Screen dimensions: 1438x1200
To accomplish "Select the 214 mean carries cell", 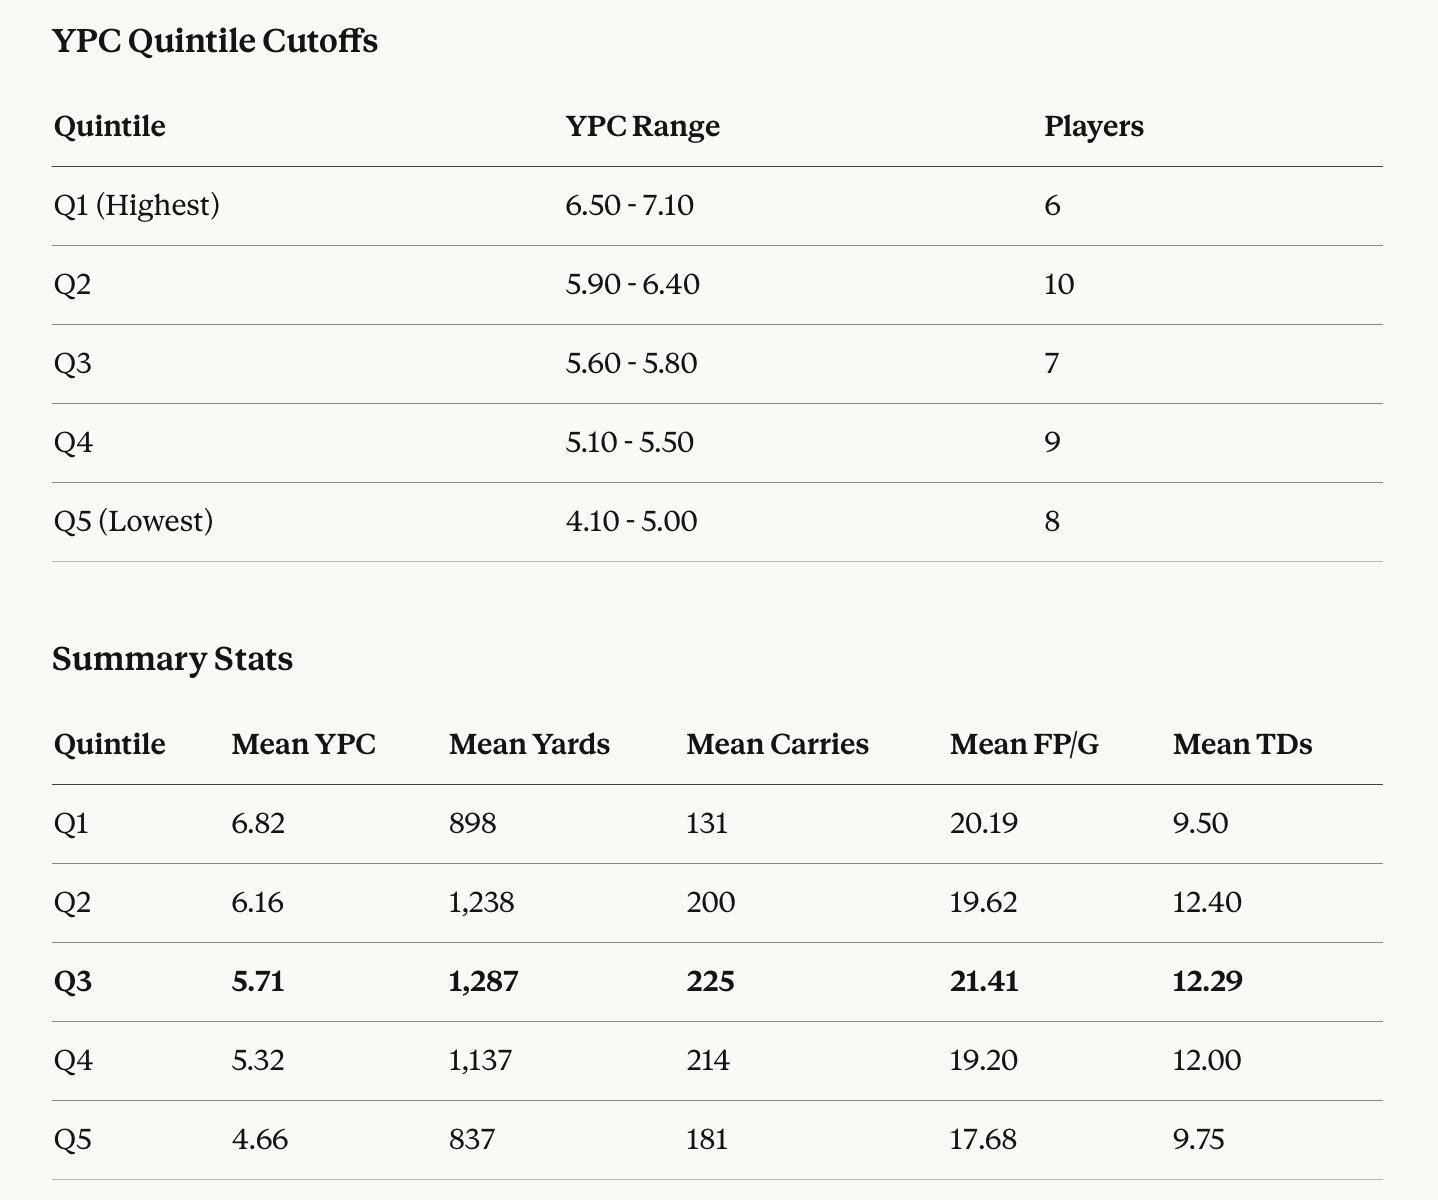I will click(x=708, y=1060).
